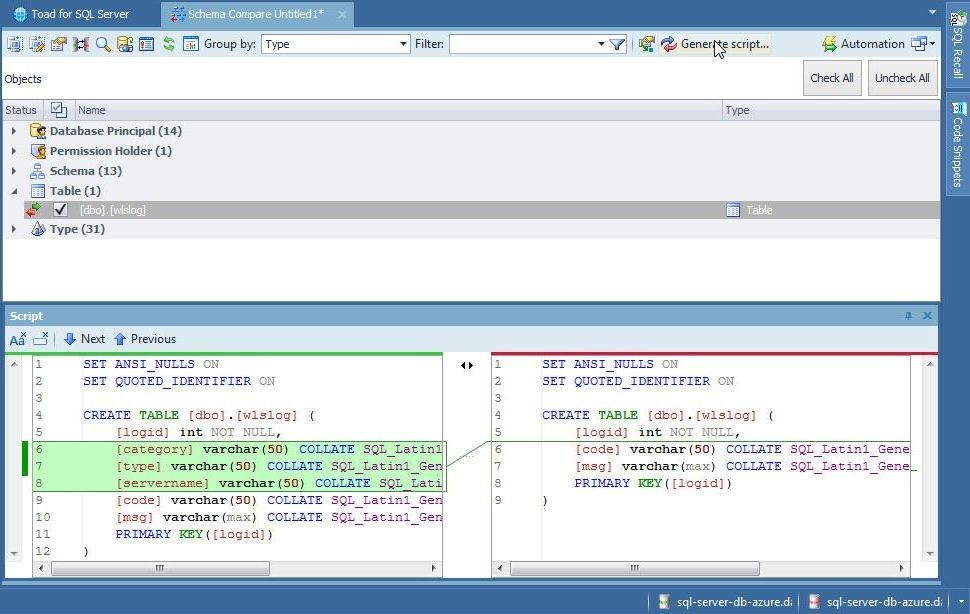Click the Filter text input field
The height and width of the screenshot is (614, 970).
[x=522, y=44]
